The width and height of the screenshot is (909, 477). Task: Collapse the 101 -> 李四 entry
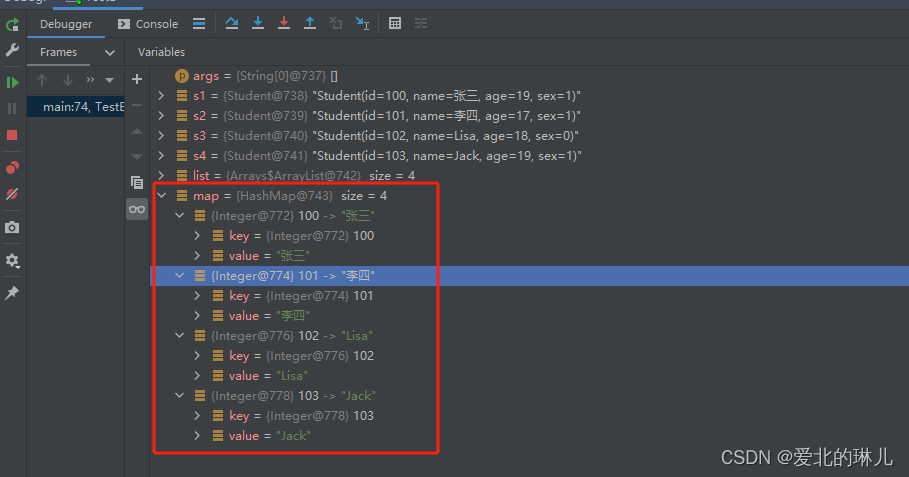click(x=180, y=276)
